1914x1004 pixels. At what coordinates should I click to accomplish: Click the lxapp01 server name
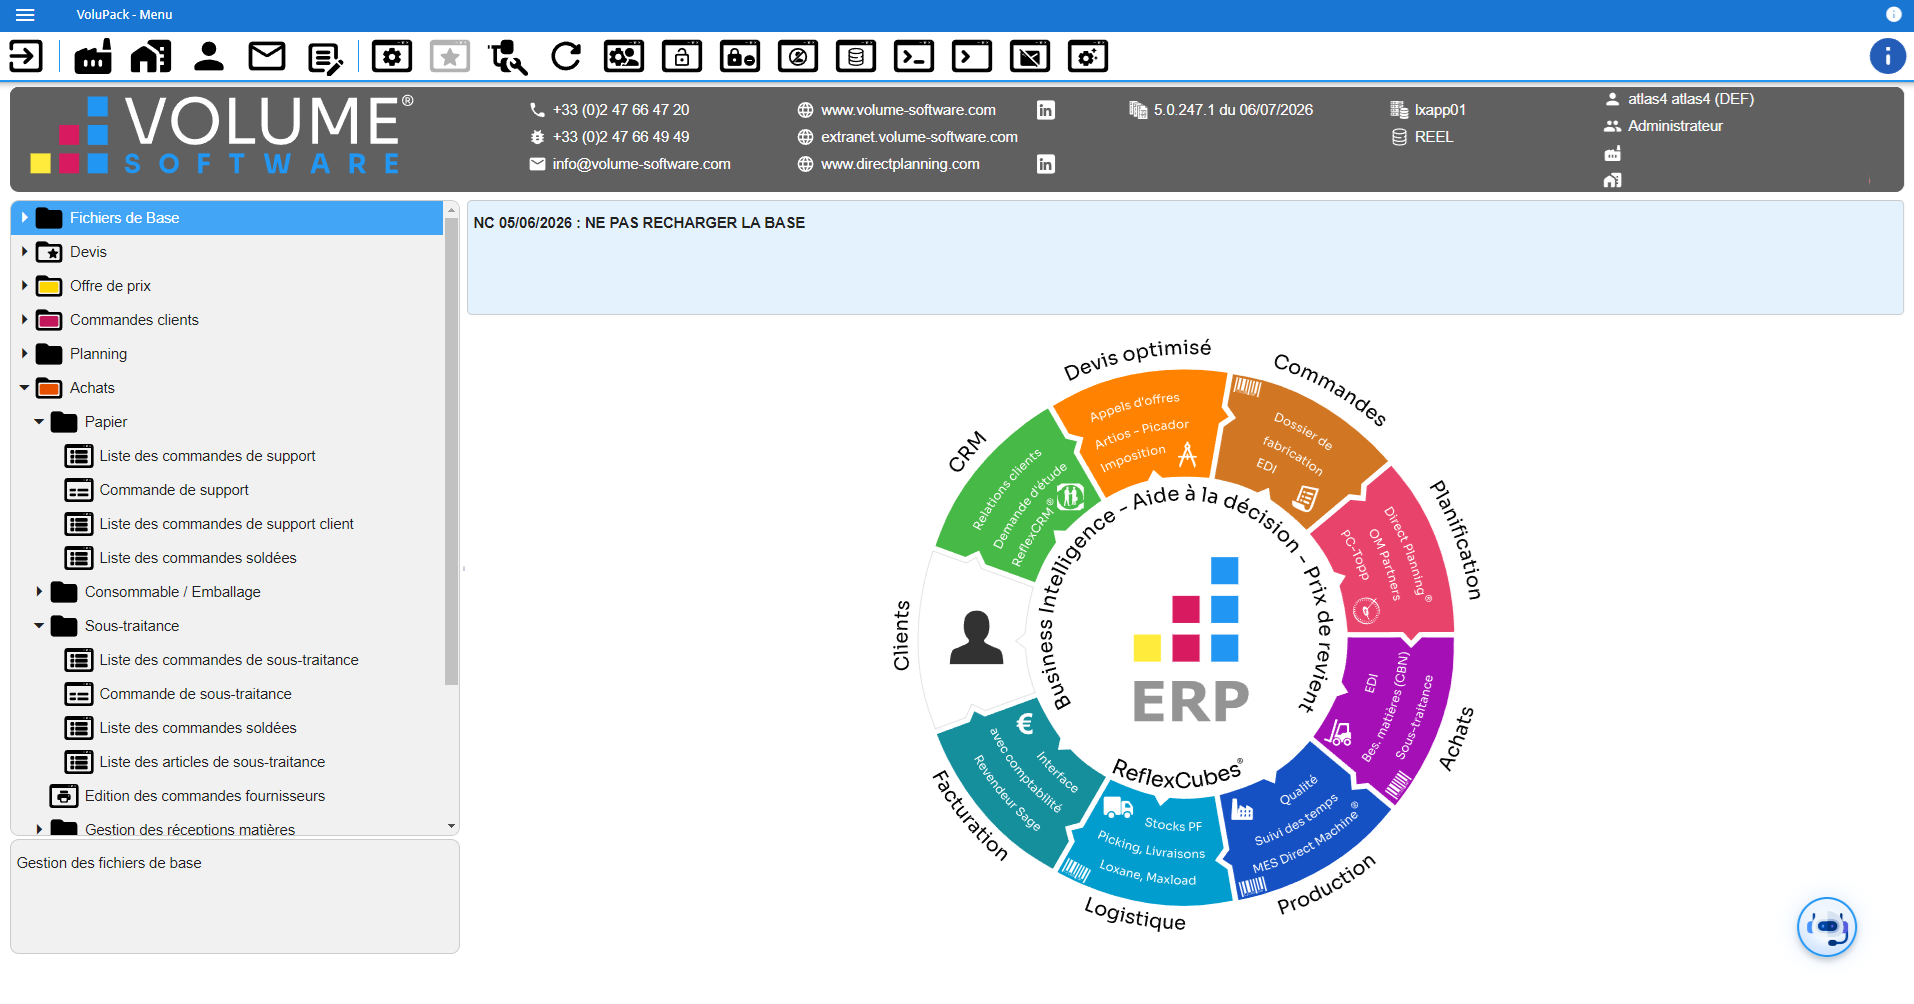pyautogui.click(x=1440, y=110)
